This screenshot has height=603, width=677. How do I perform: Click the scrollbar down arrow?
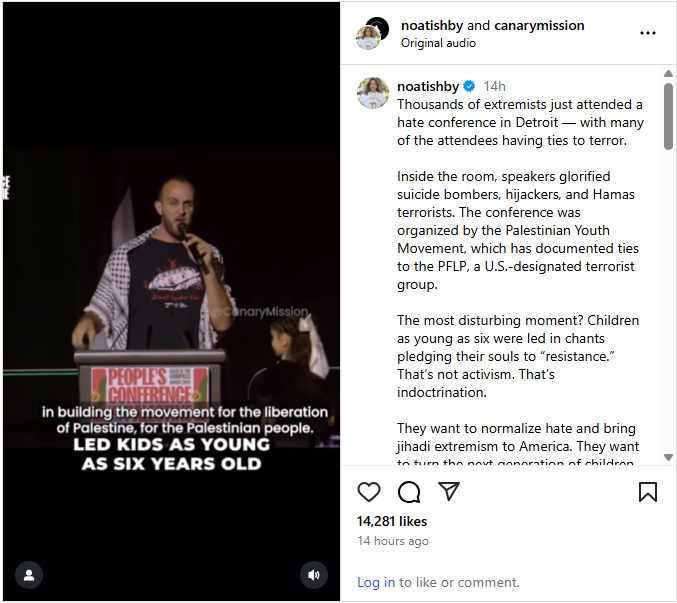click(x=668, y=457)
